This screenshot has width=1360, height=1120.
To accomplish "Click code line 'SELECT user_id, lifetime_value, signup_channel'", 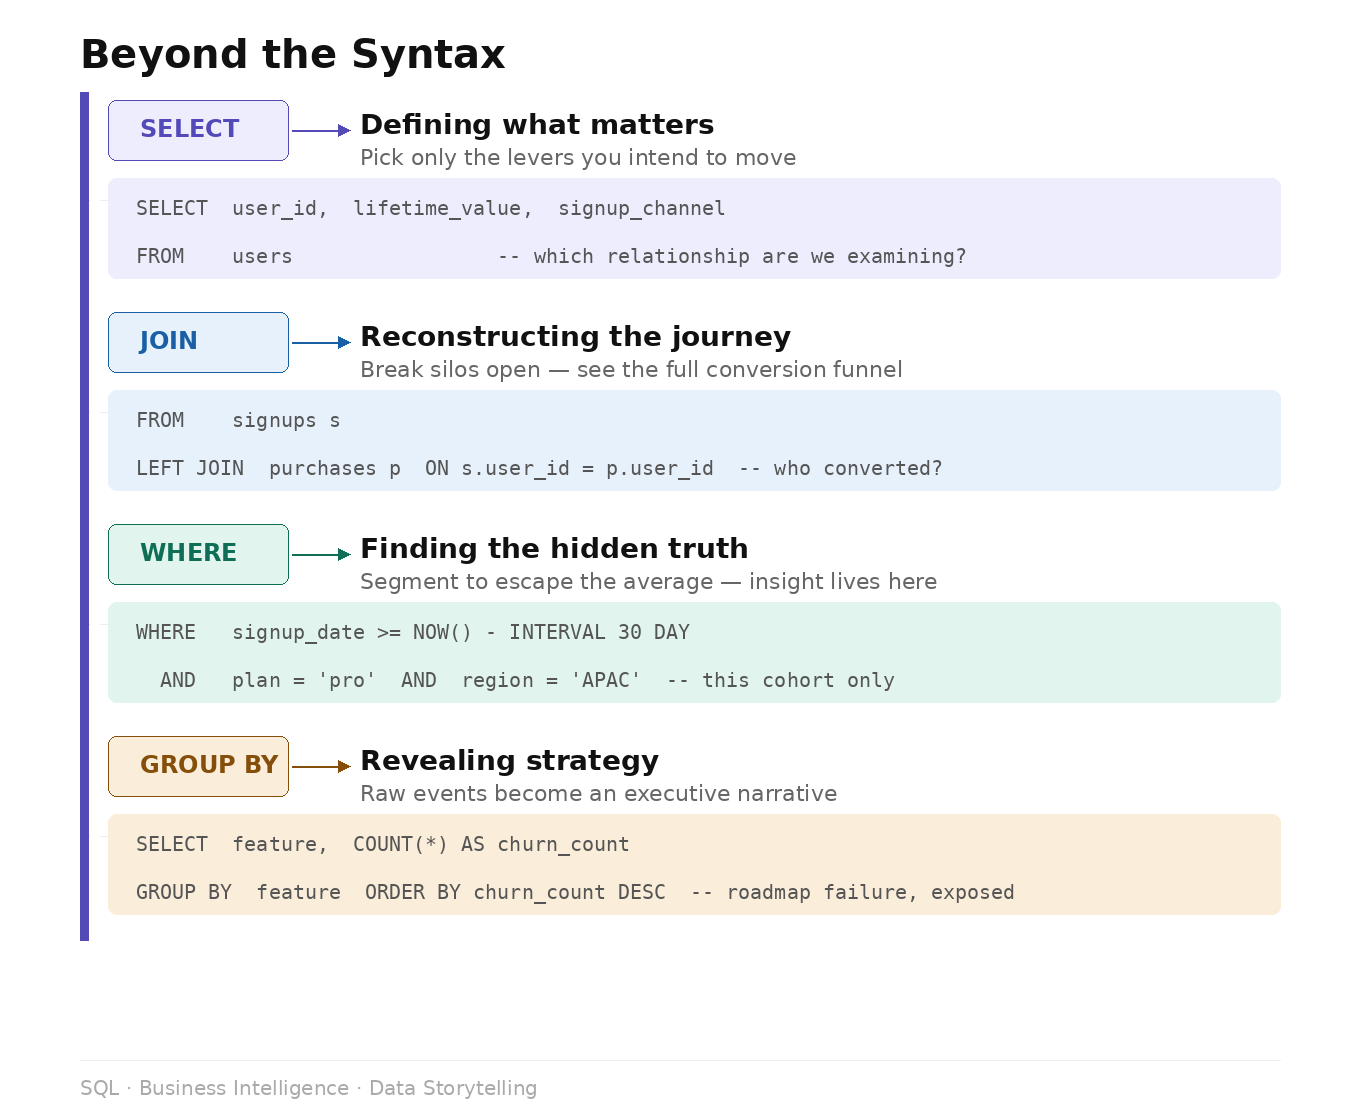I will 430,208.
